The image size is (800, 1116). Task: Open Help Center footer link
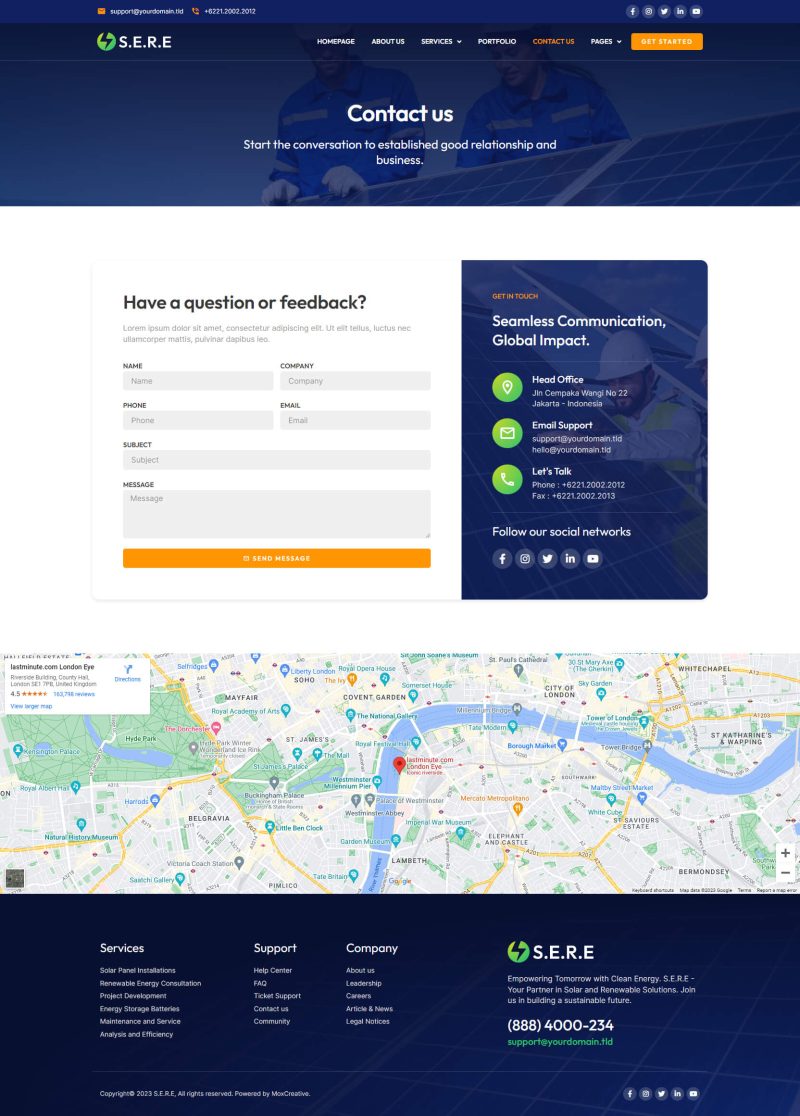pos(273,970)
